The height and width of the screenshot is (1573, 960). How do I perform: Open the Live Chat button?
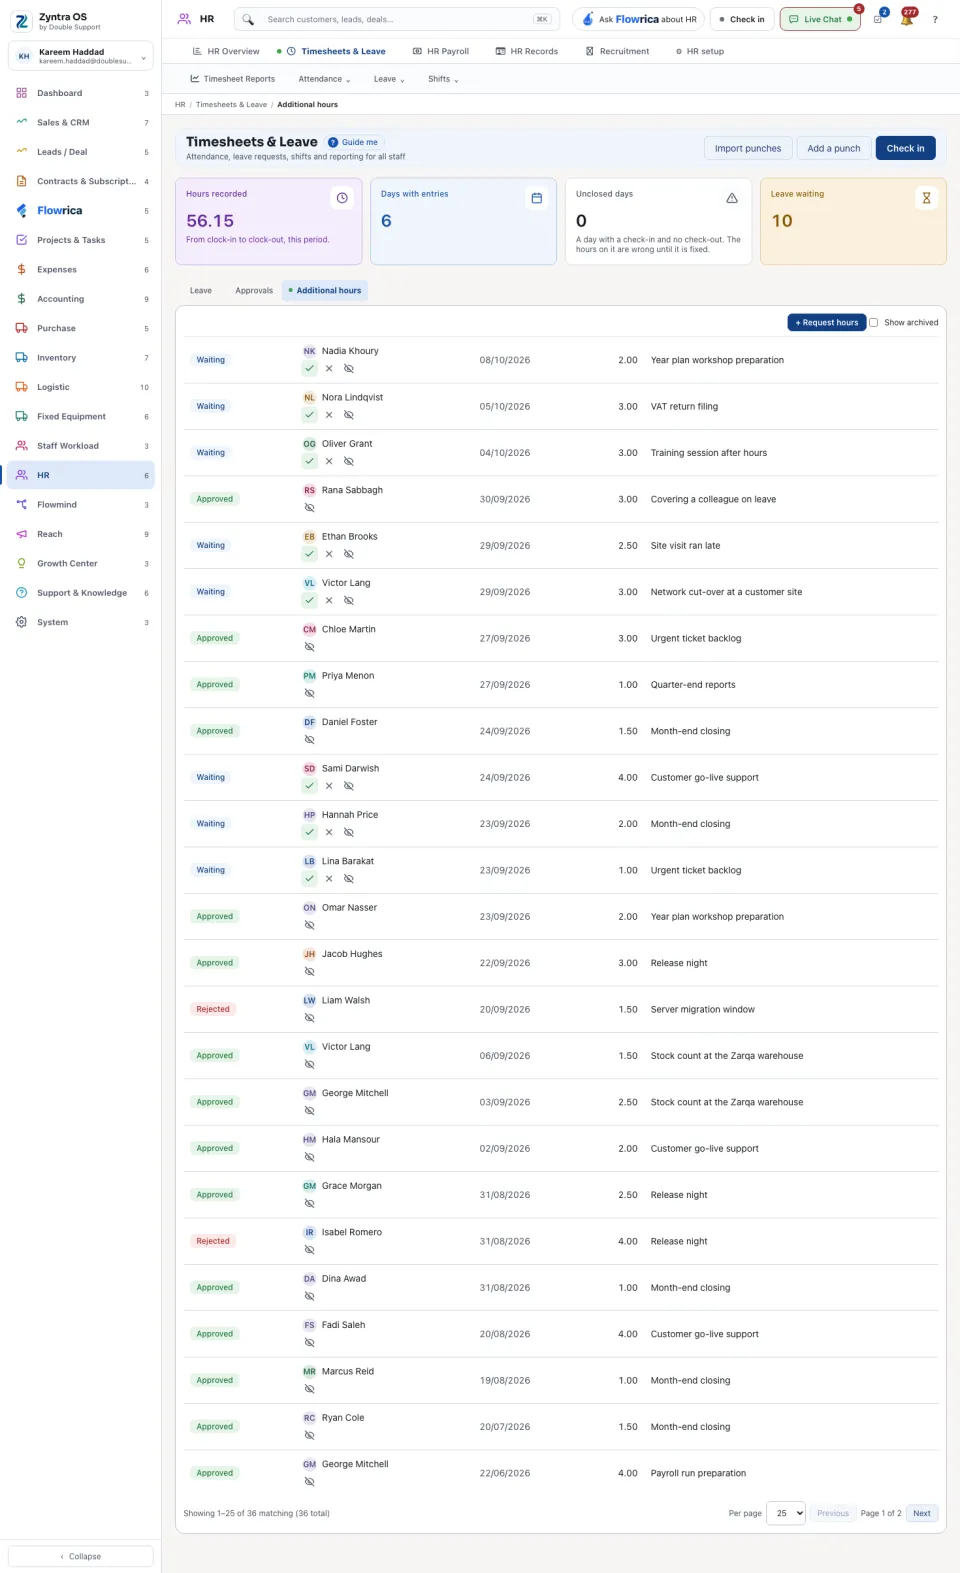click(820, 19)
